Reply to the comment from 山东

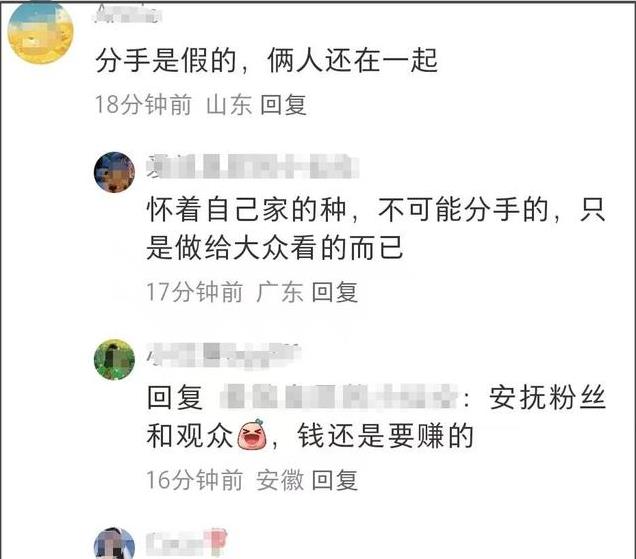[283, 105]
